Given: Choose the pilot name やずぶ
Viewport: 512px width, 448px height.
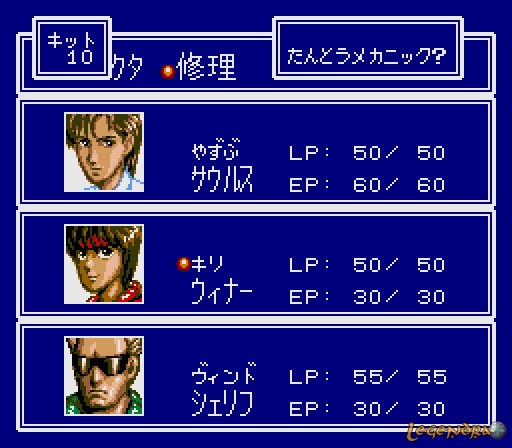Looking at the screenshot, I should coord(216,150).
